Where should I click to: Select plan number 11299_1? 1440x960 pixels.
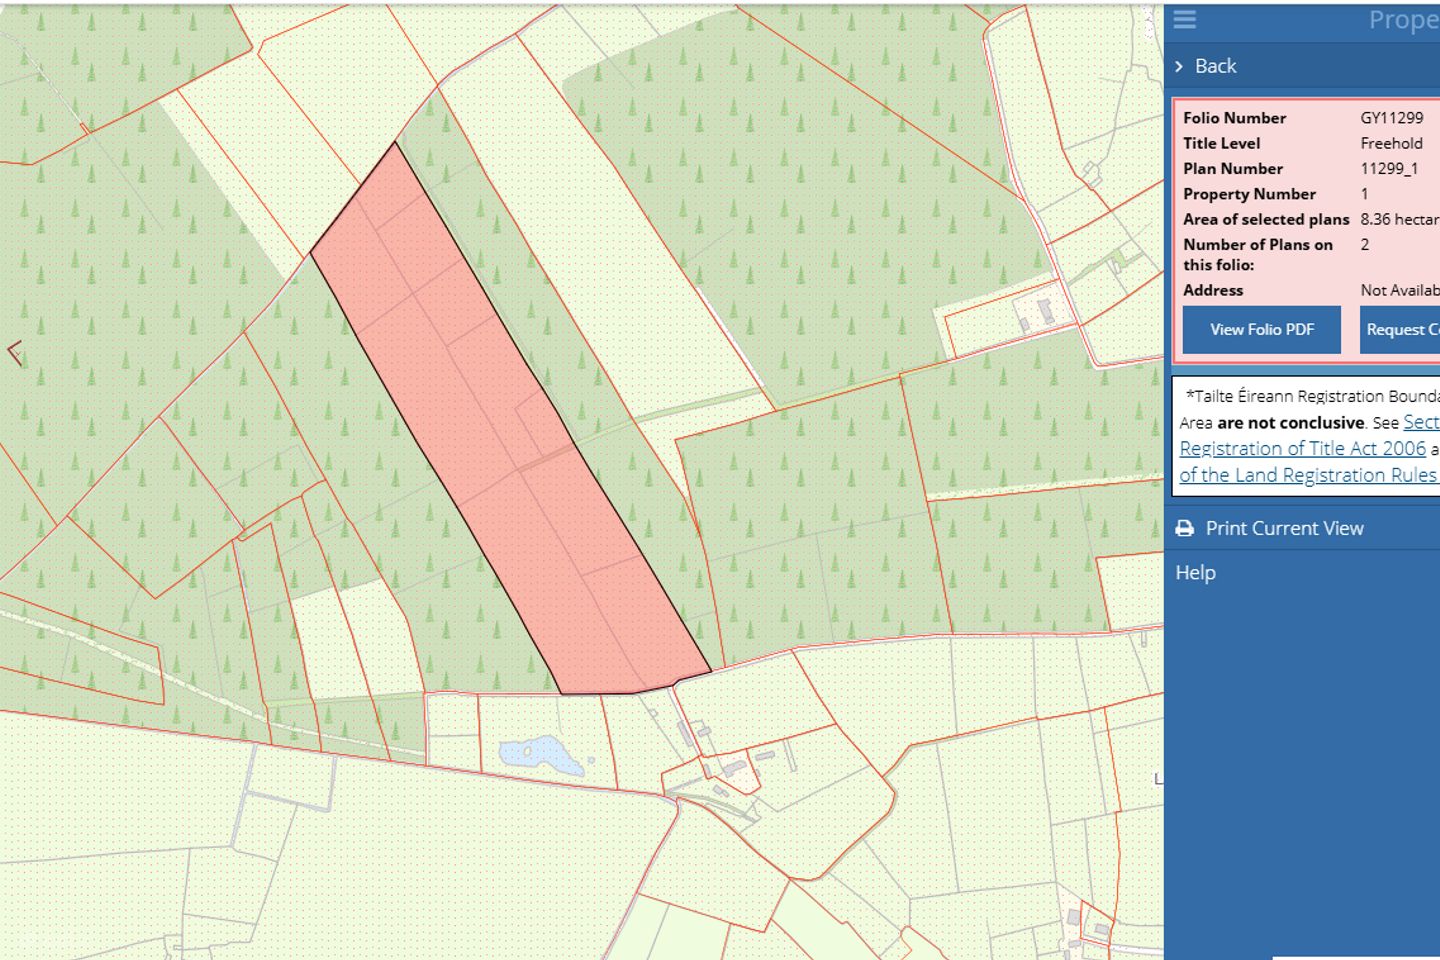pos(1389,169)
